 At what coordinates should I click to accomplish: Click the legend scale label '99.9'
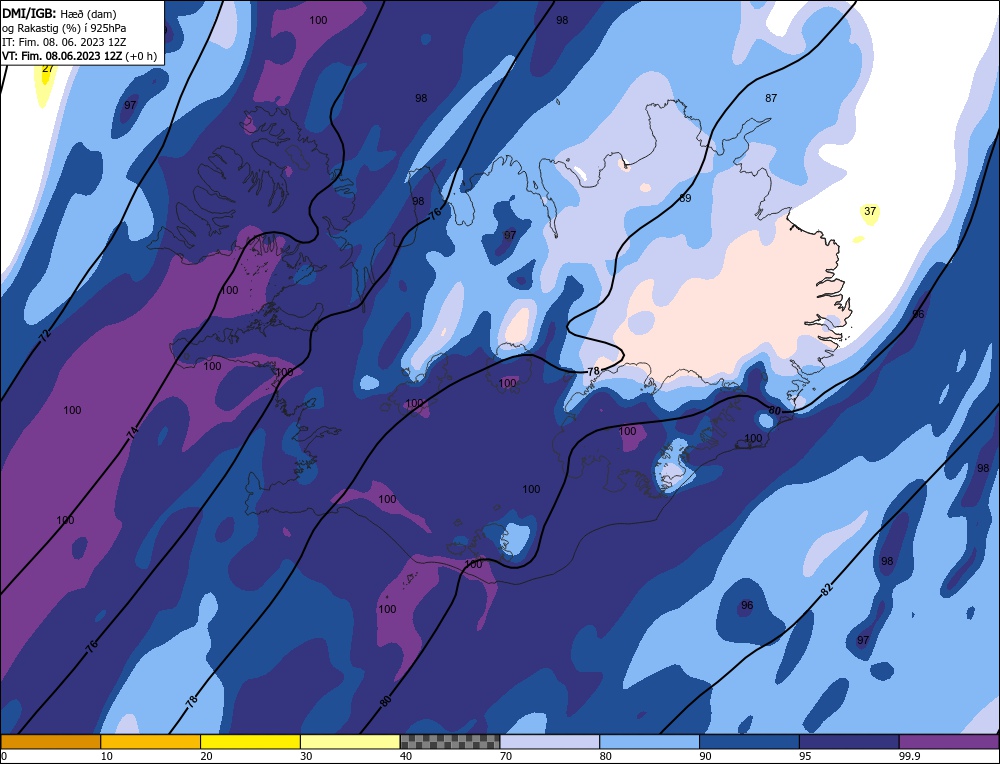click(908, 756)
